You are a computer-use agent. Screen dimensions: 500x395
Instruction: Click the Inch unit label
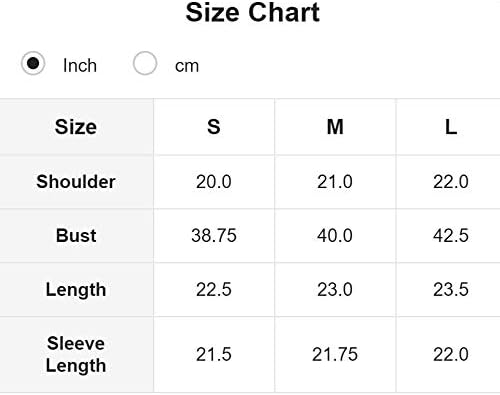[x=80, y=65]
